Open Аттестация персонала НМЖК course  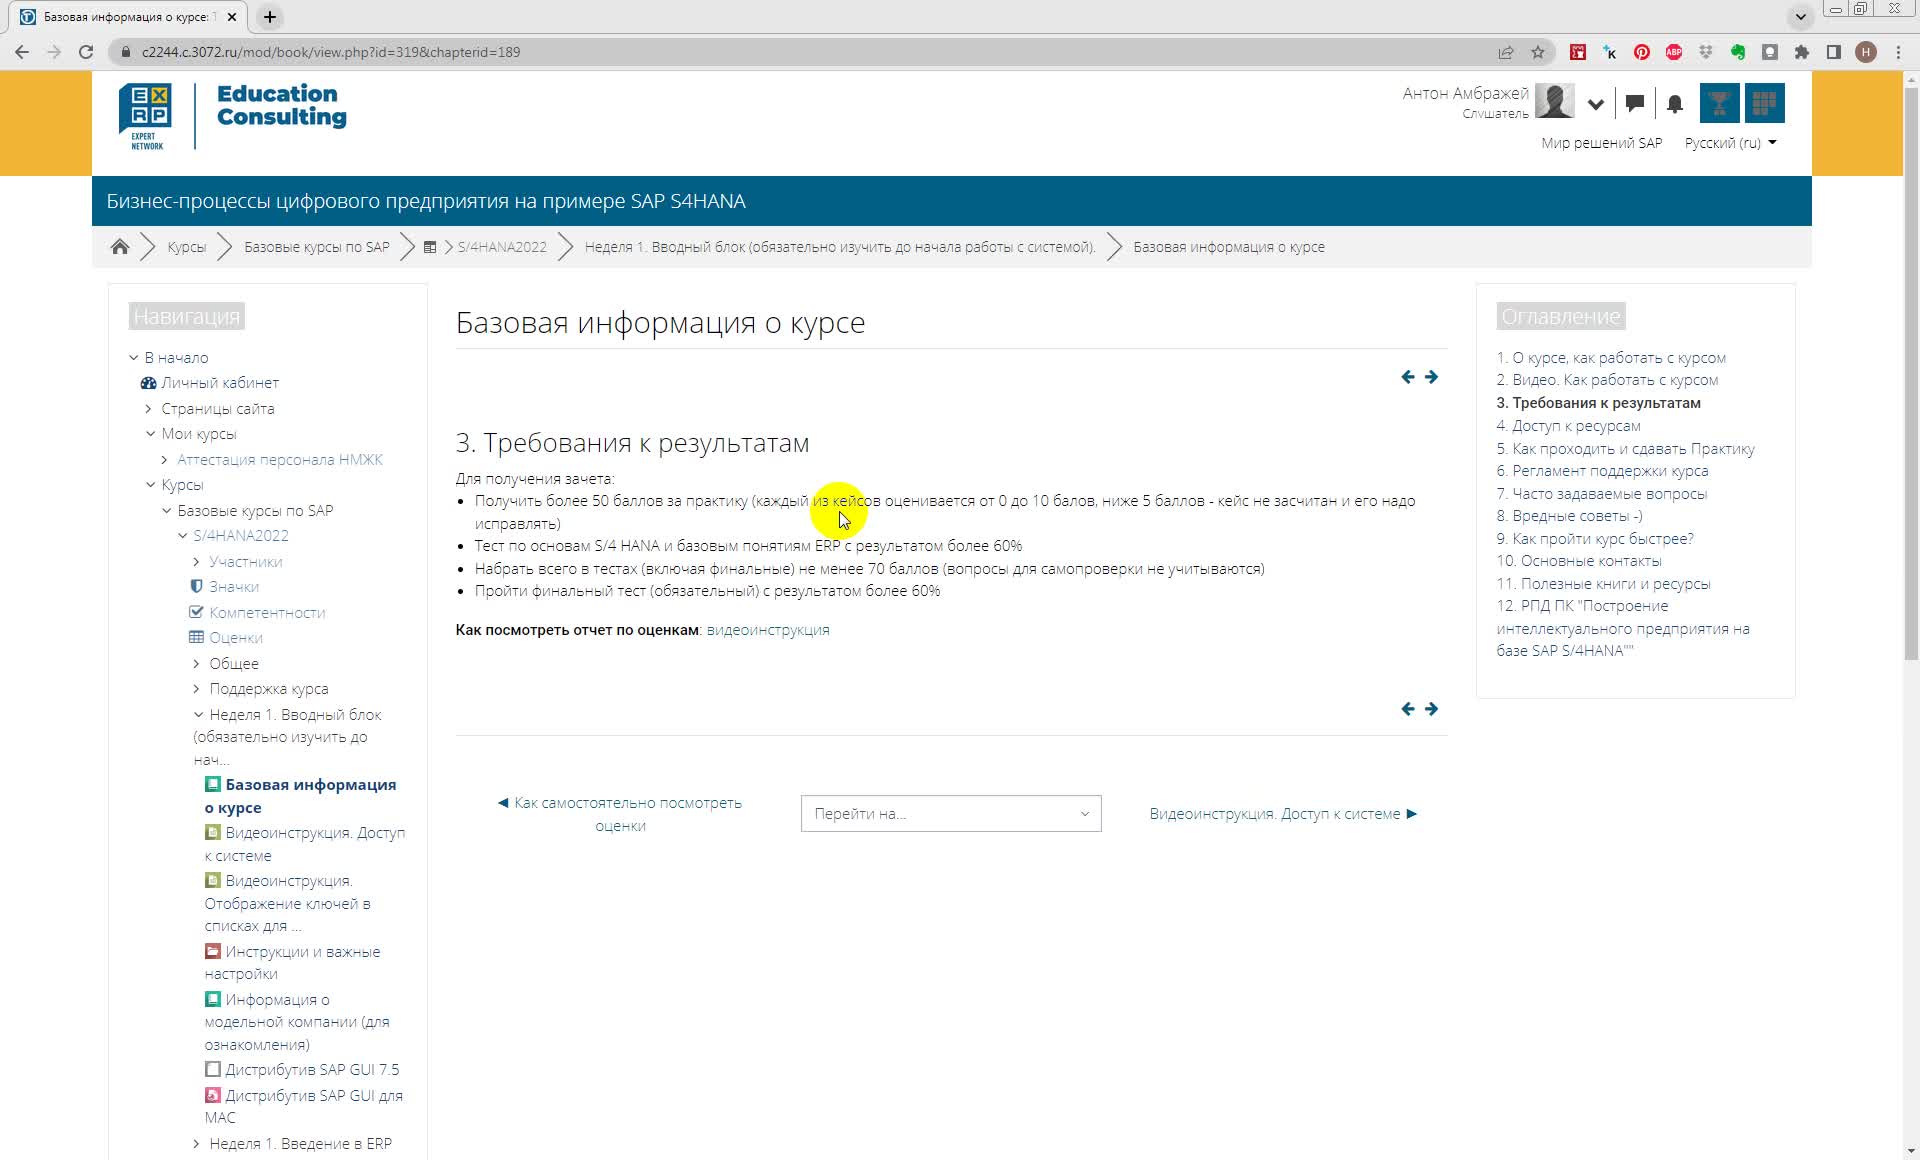coord(280,460)
